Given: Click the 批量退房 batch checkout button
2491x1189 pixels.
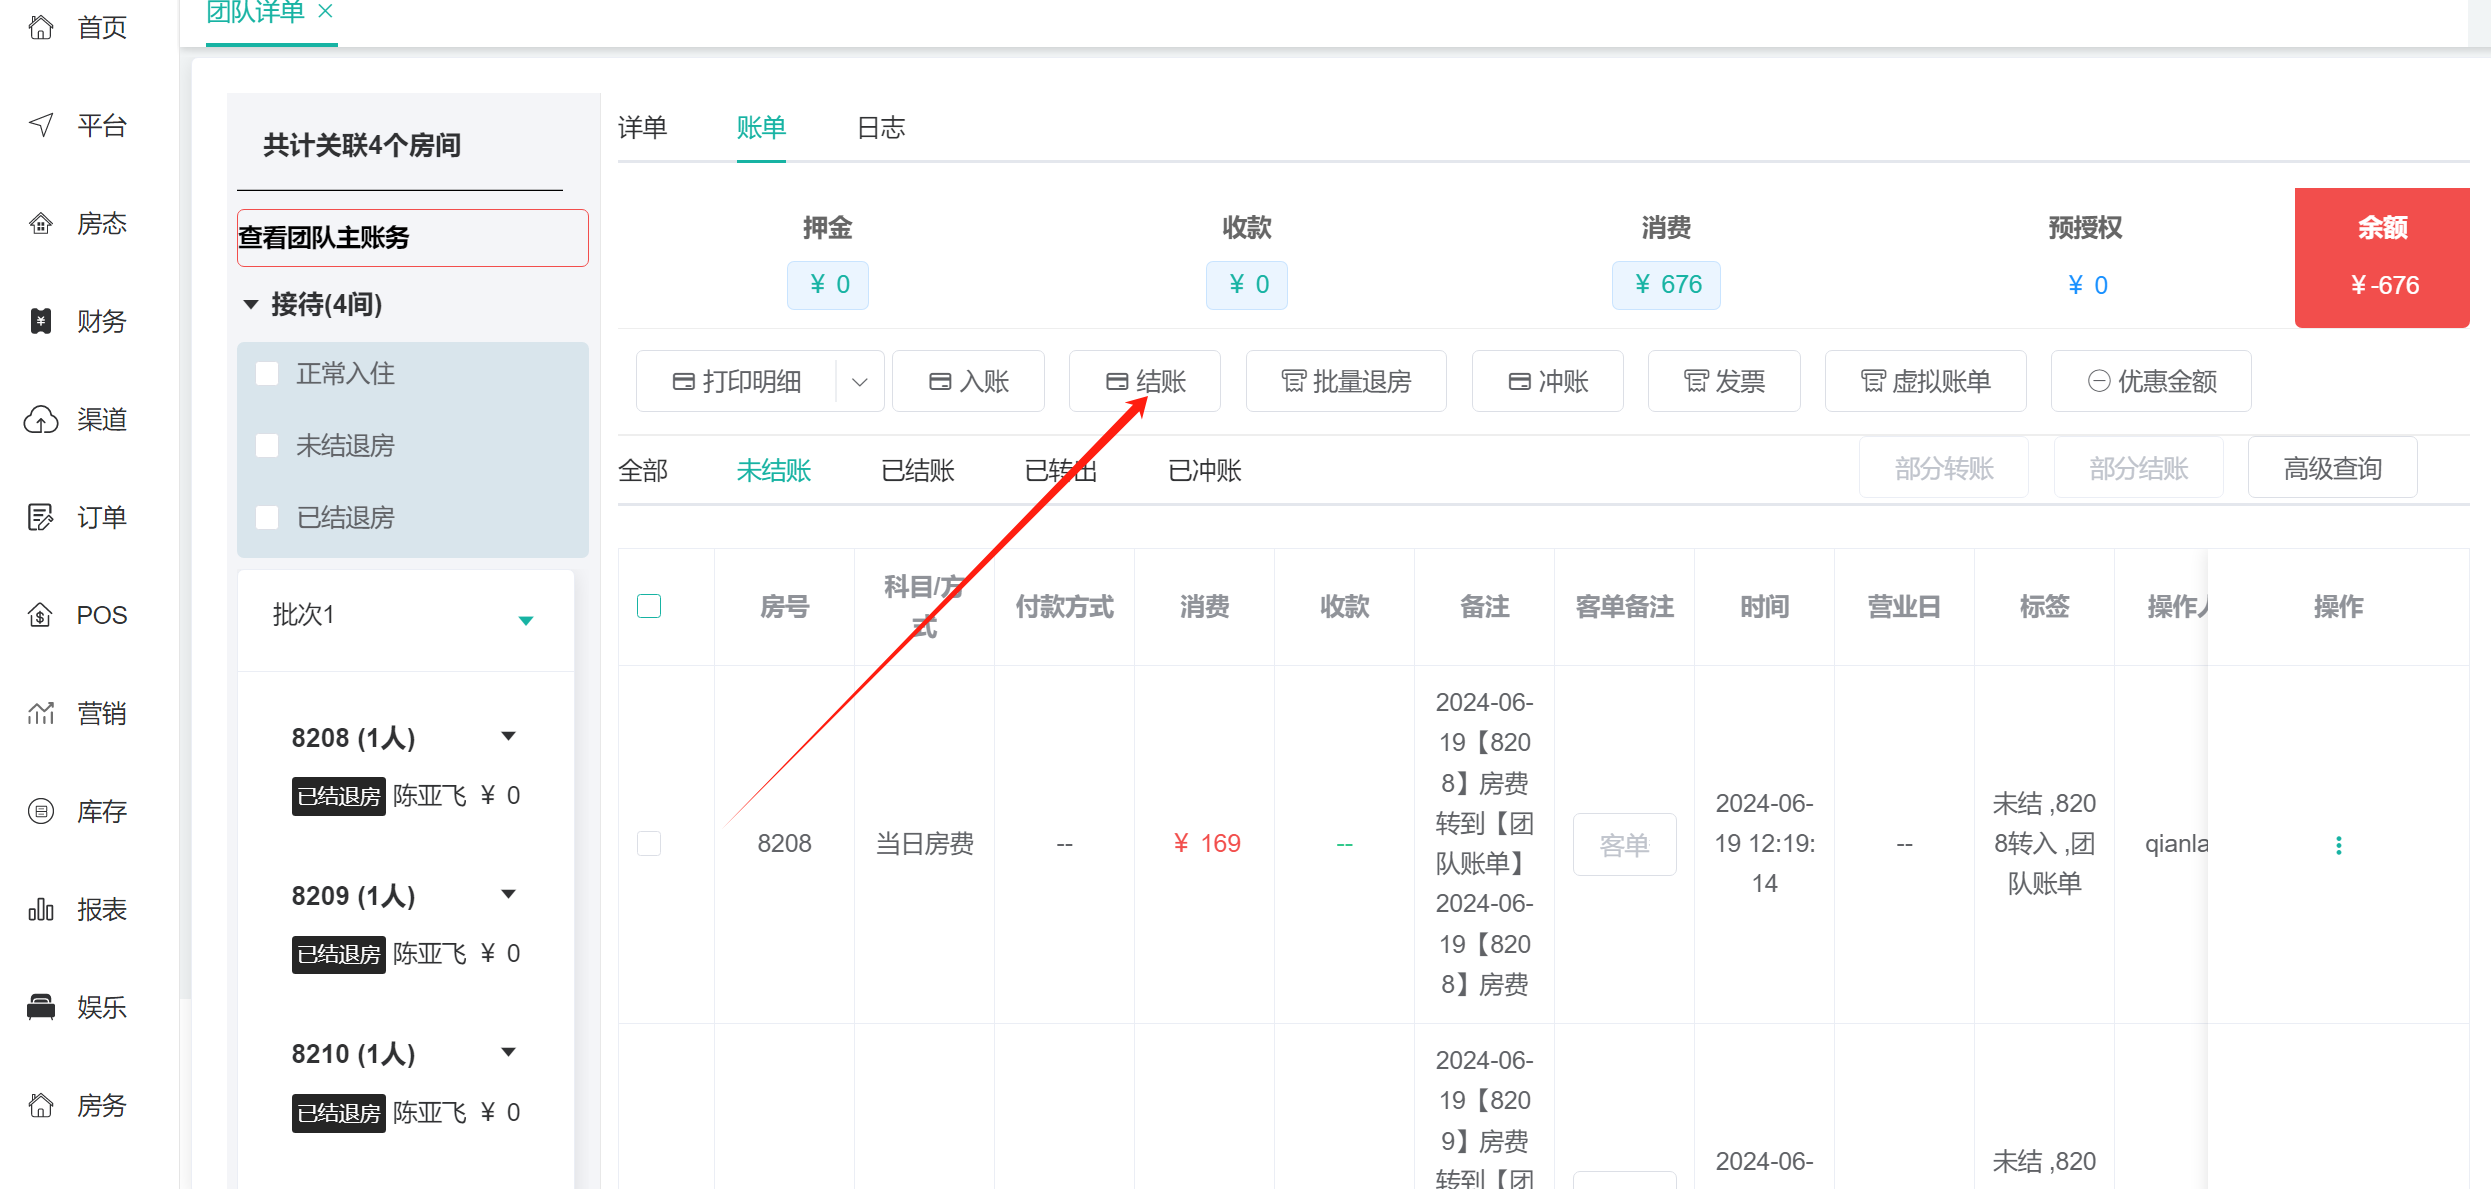Looking at the screenshot, I should coord(1346,381).
